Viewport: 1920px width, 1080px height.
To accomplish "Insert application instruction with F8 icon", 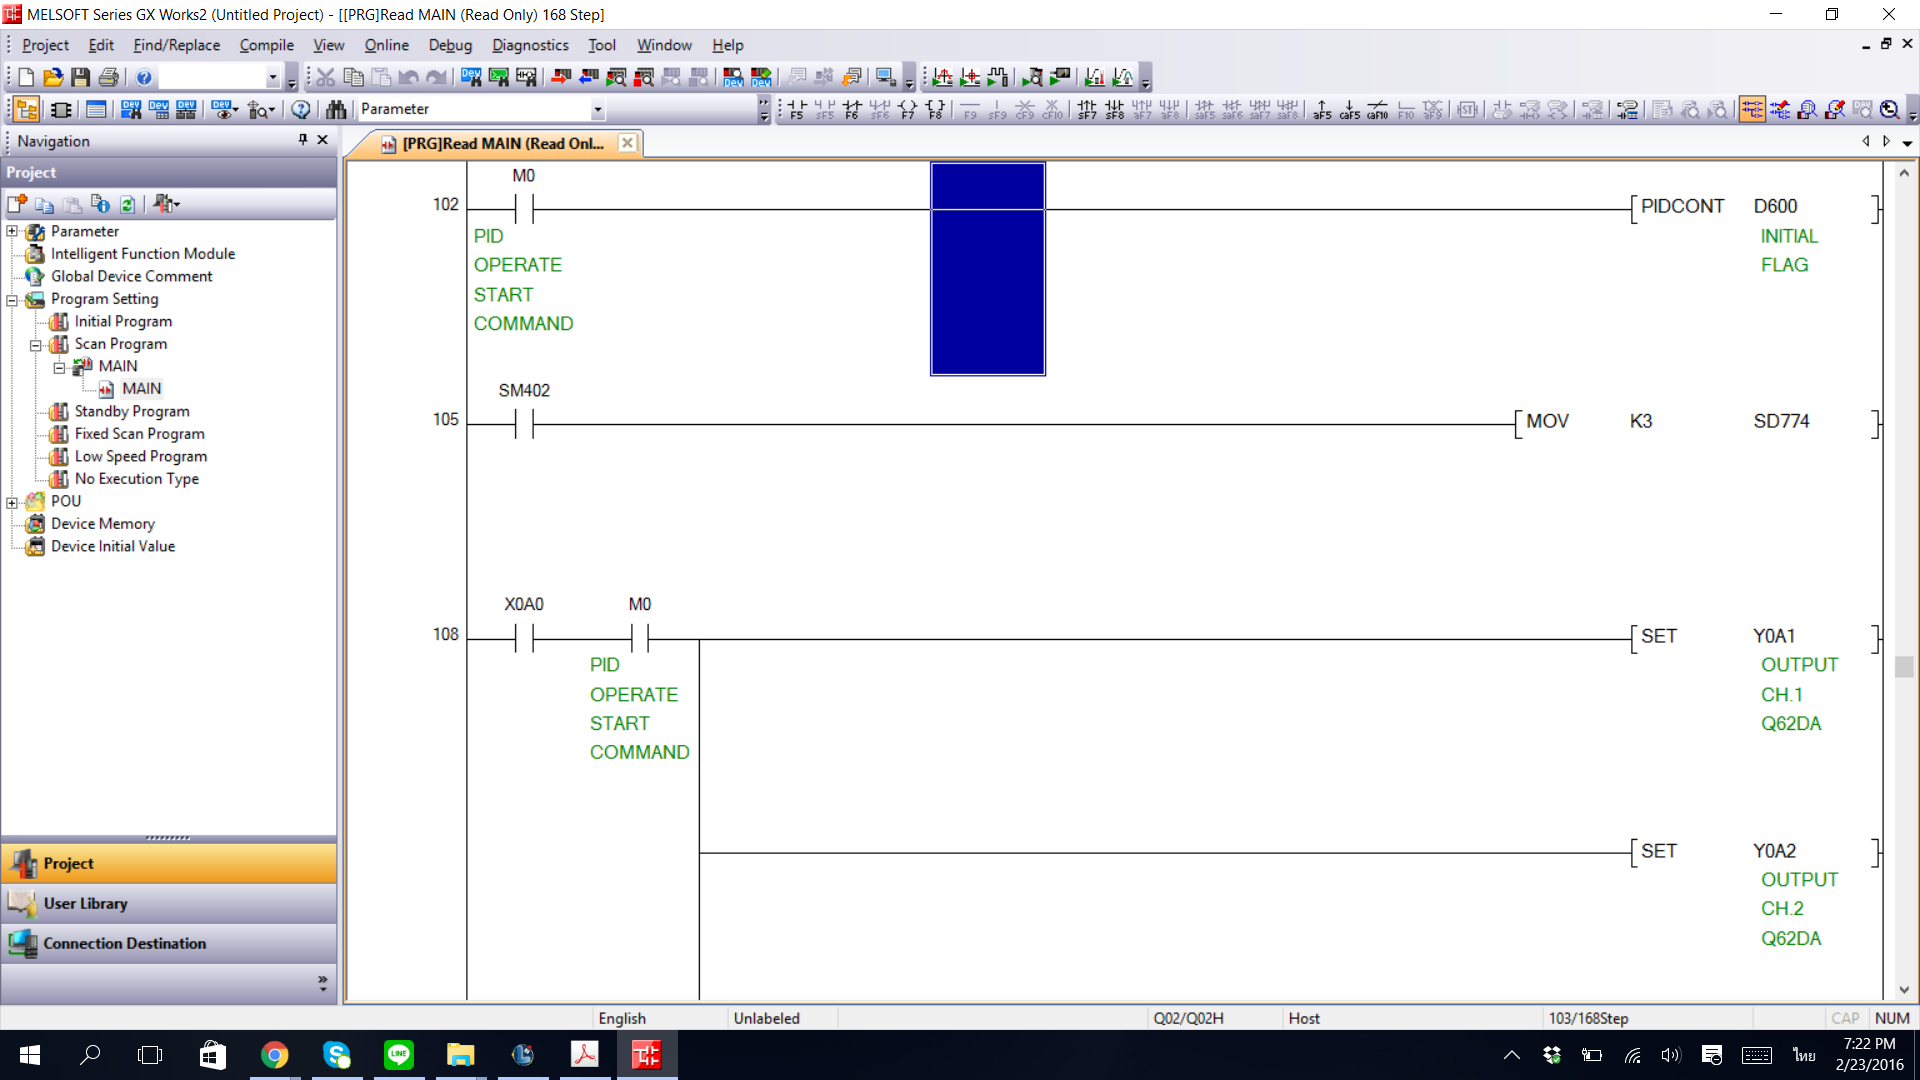I will point(935,109).
